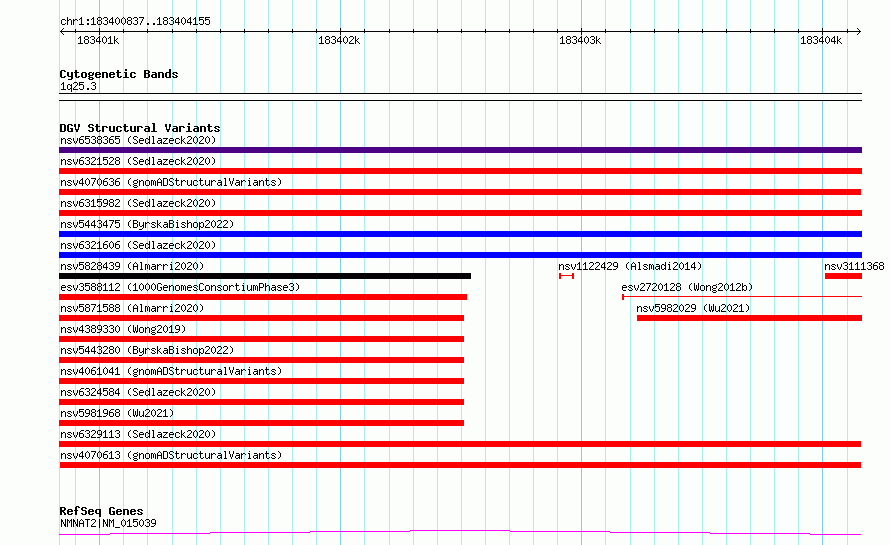890x545 pixels.
Task: Select the red nsv4070636 variant bar
Action: 460,192
